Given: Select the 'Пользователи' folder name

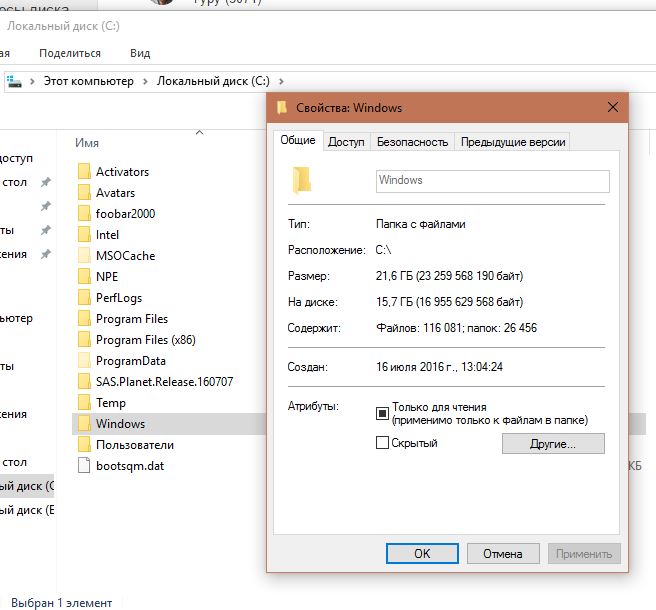Looking at the screenshot, I should (135, 444).
